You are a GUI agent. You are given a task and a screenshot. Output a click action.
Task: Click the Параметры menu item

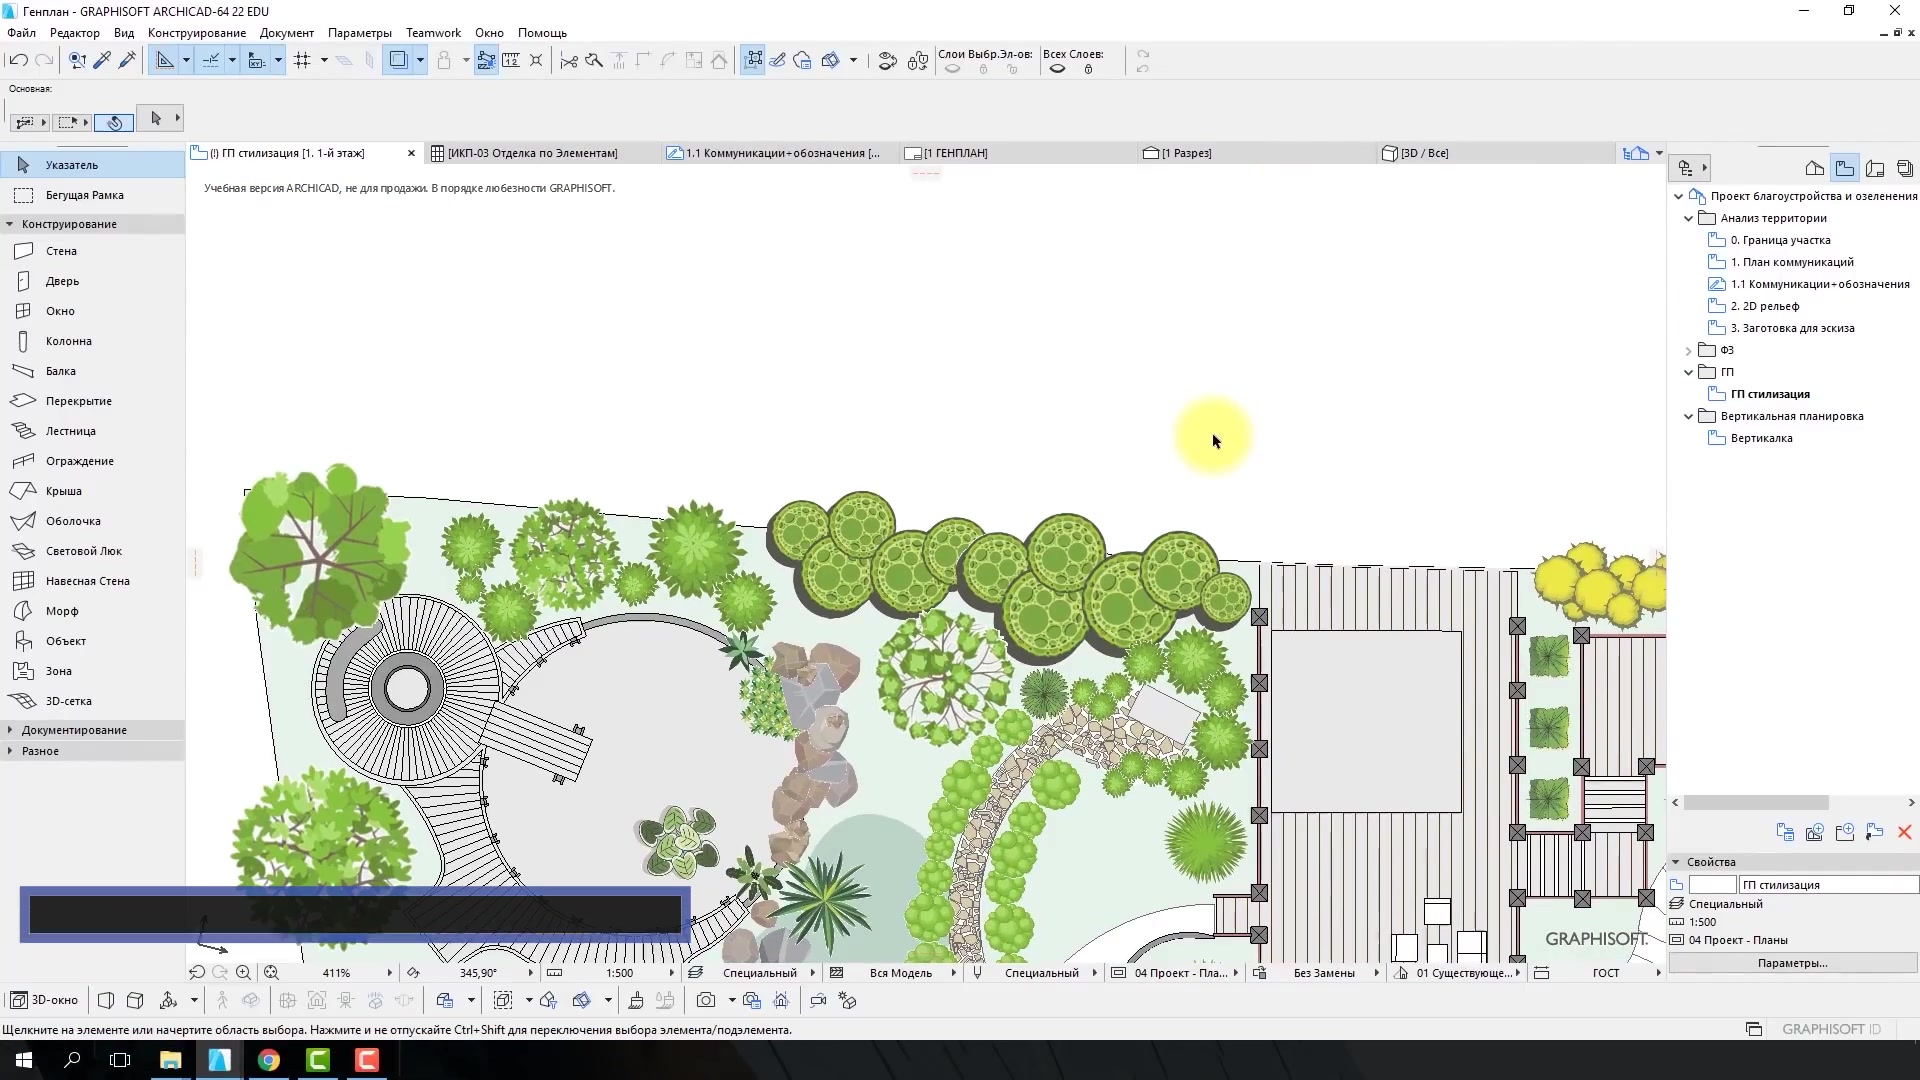tap(357, 32)
